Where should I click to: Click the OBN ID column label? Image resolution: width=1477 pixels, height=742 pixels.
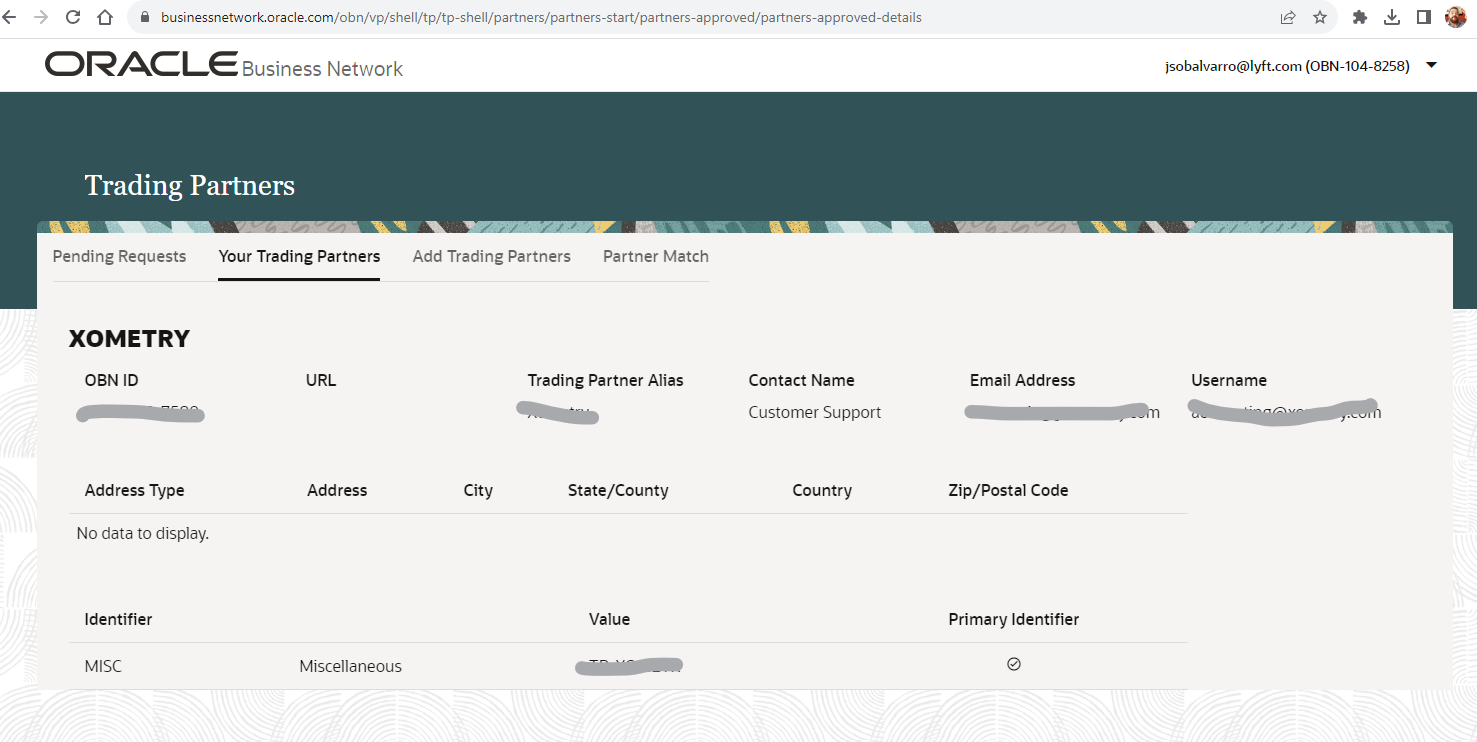pyautogui.click(x=111, y=380)
